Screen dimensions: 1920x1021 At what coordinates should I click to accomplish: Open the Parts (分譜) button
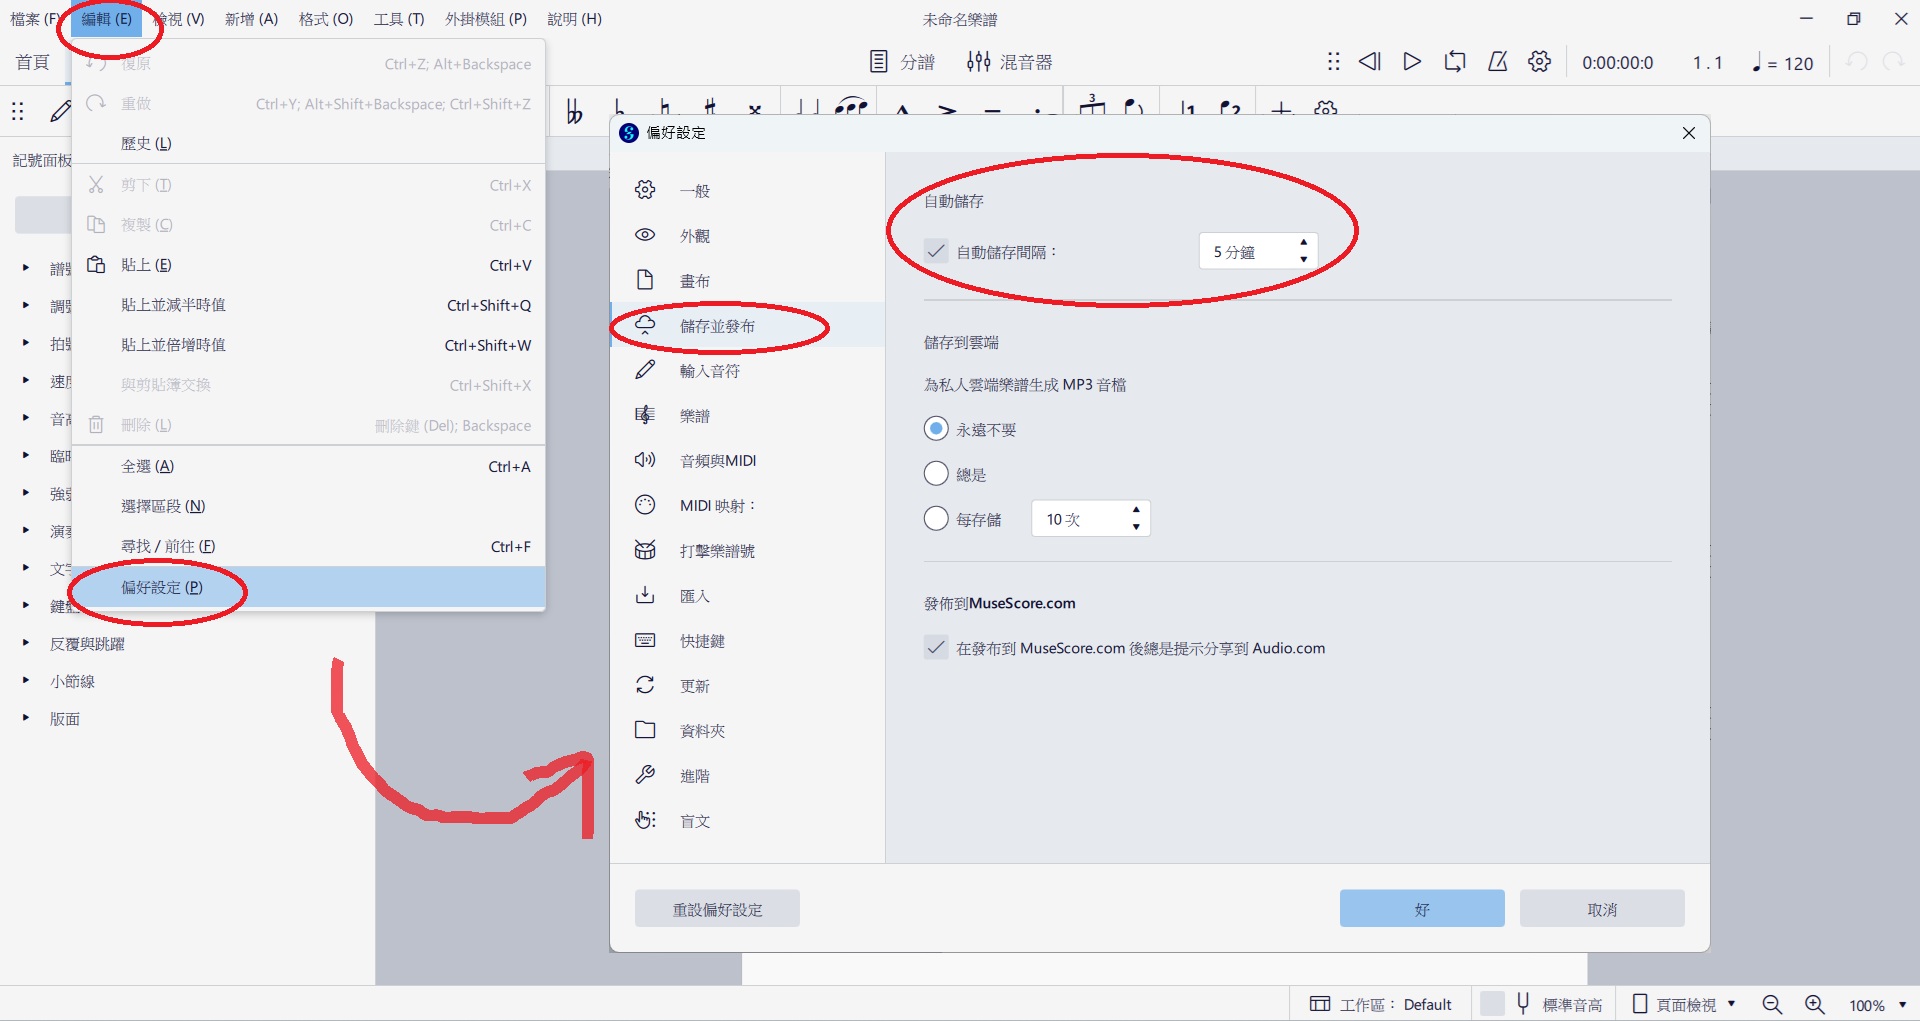[x=902, y=62]
